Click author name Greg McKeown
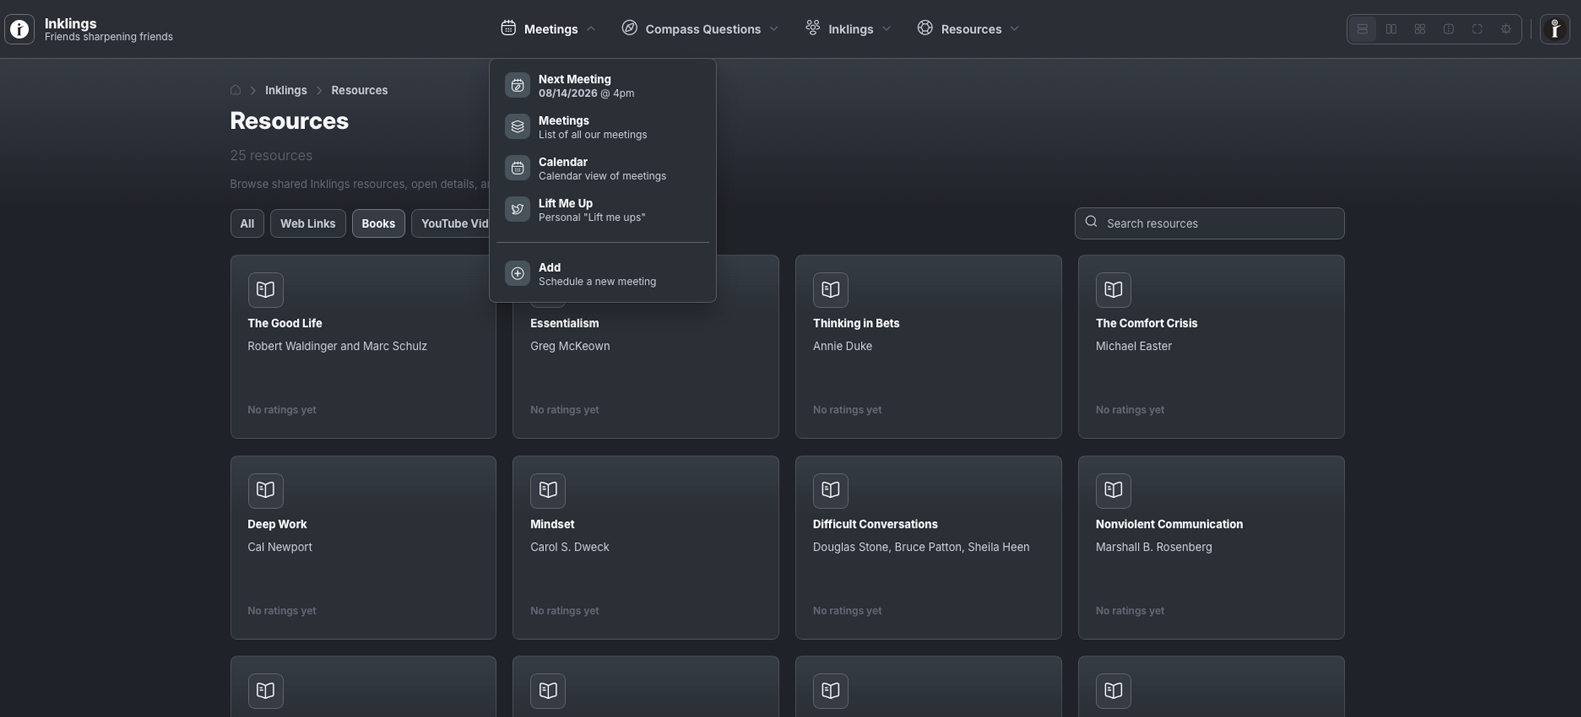Image resolution: width=1581 pixels, height=717 pixels. coord(570,346)
